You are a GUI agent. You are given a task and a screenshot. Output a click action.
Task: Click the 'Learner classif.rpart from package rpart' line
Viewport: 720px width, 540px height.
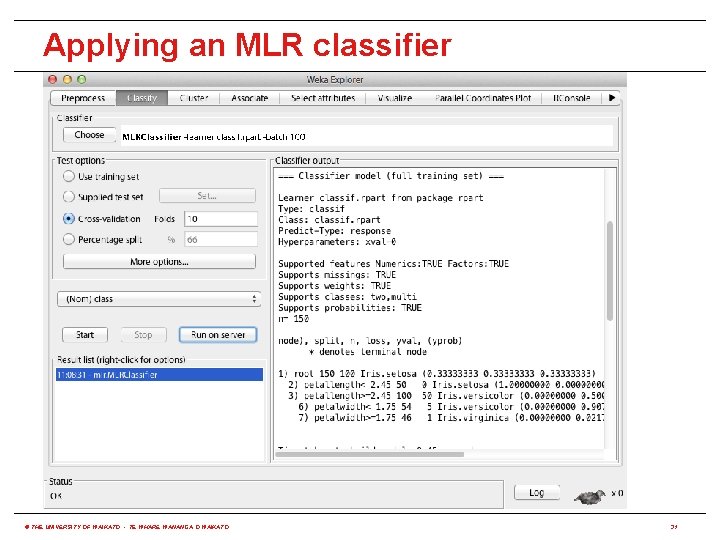coord(381,198)
